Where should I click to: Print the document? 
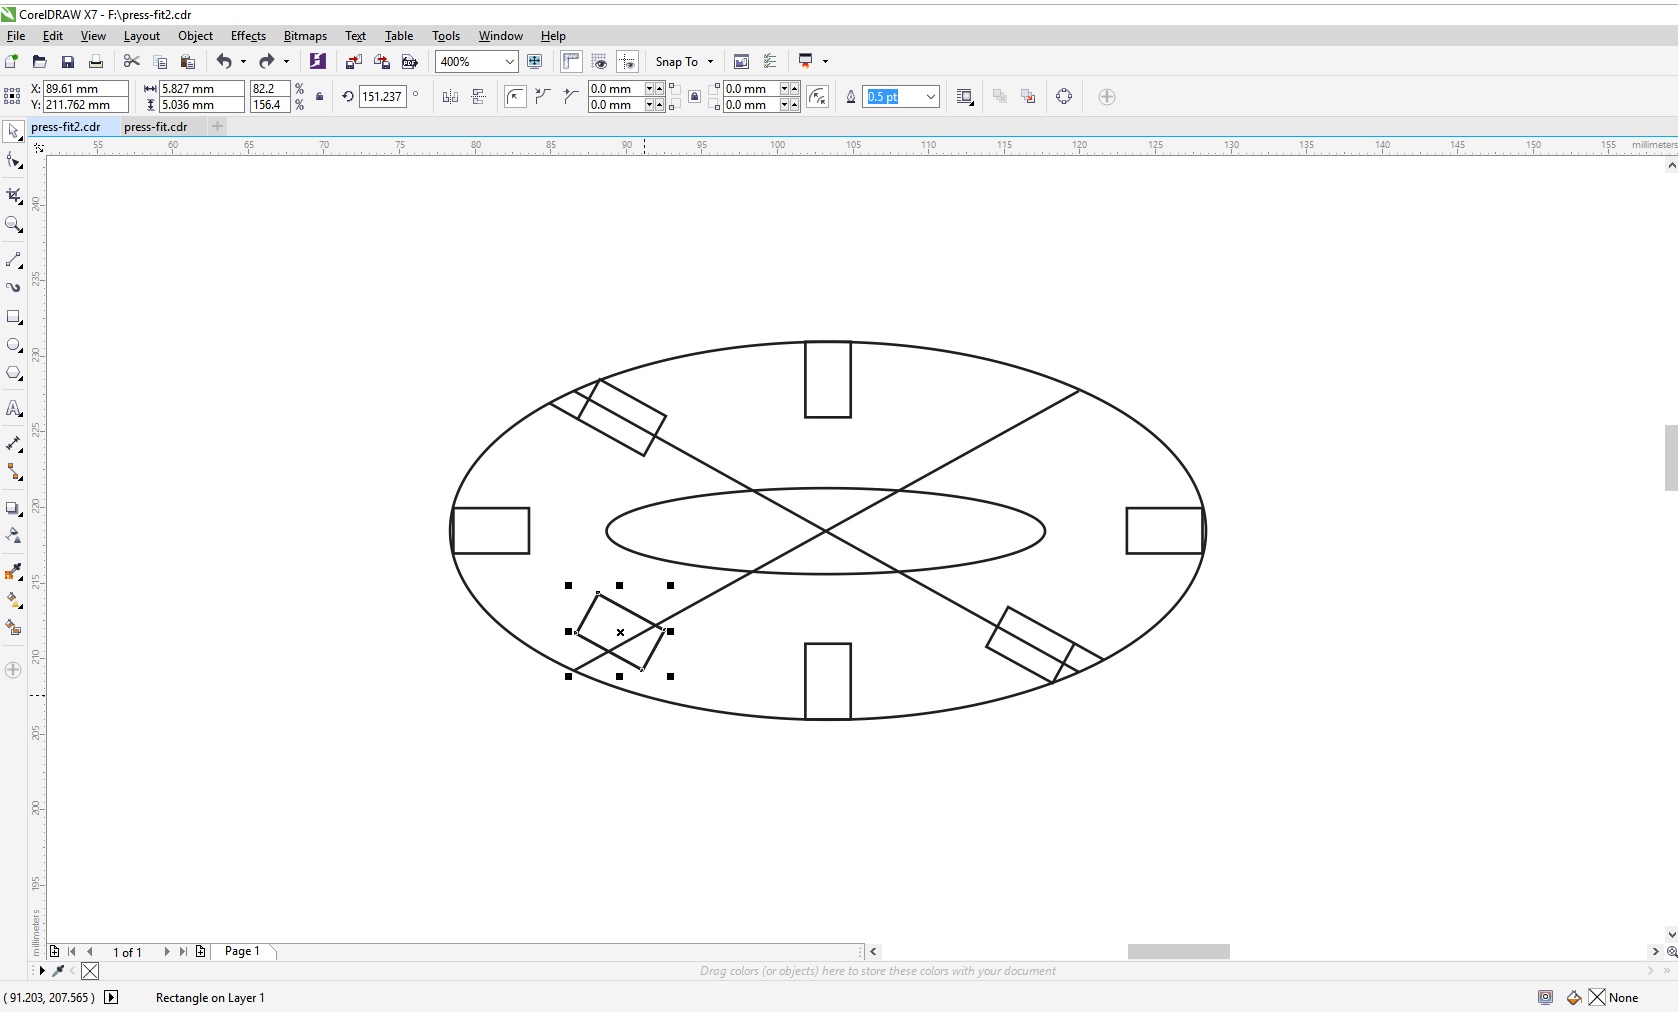click(x=96, y=62)
